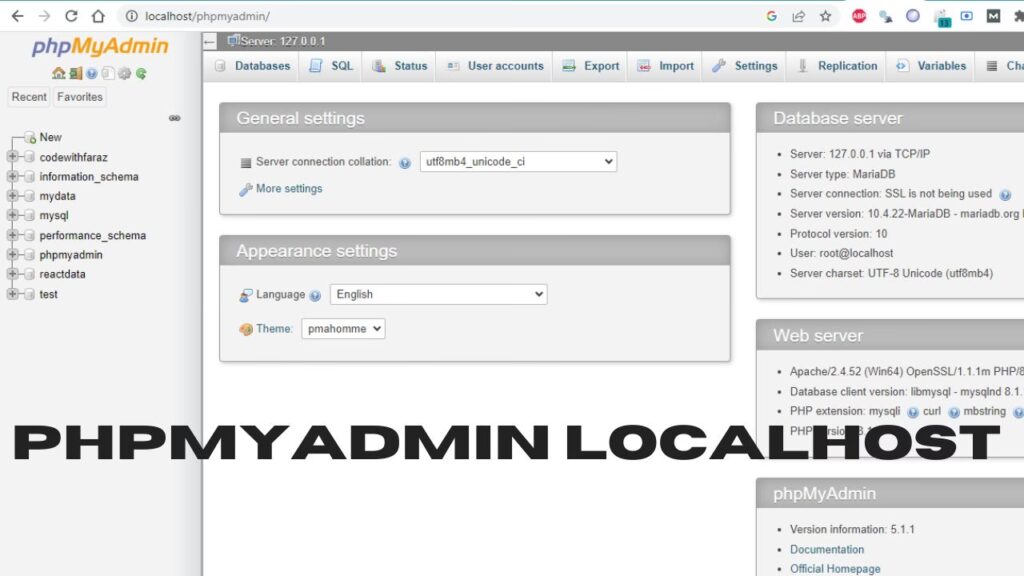Bookmark page using star icon
Viewport: 1024px width, 576px height.
[x=825, y=16]
